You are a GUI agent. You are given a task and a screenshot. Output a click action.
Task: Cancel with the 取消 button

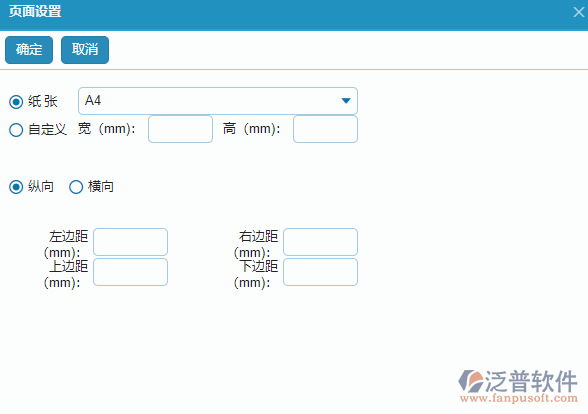pyautogui.click(x=85, y=50)
